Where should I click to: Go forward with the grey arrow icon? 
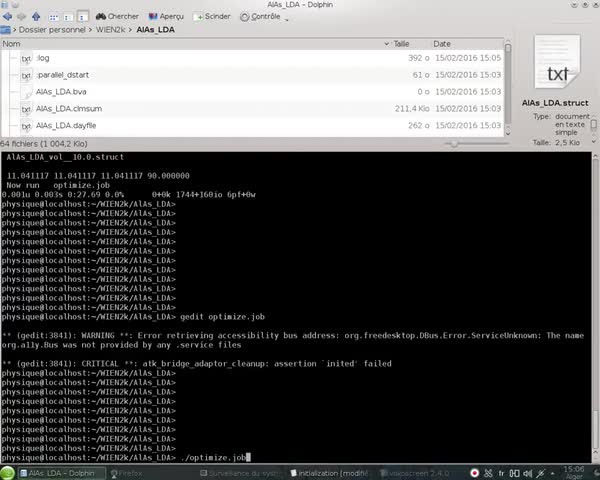21,16
